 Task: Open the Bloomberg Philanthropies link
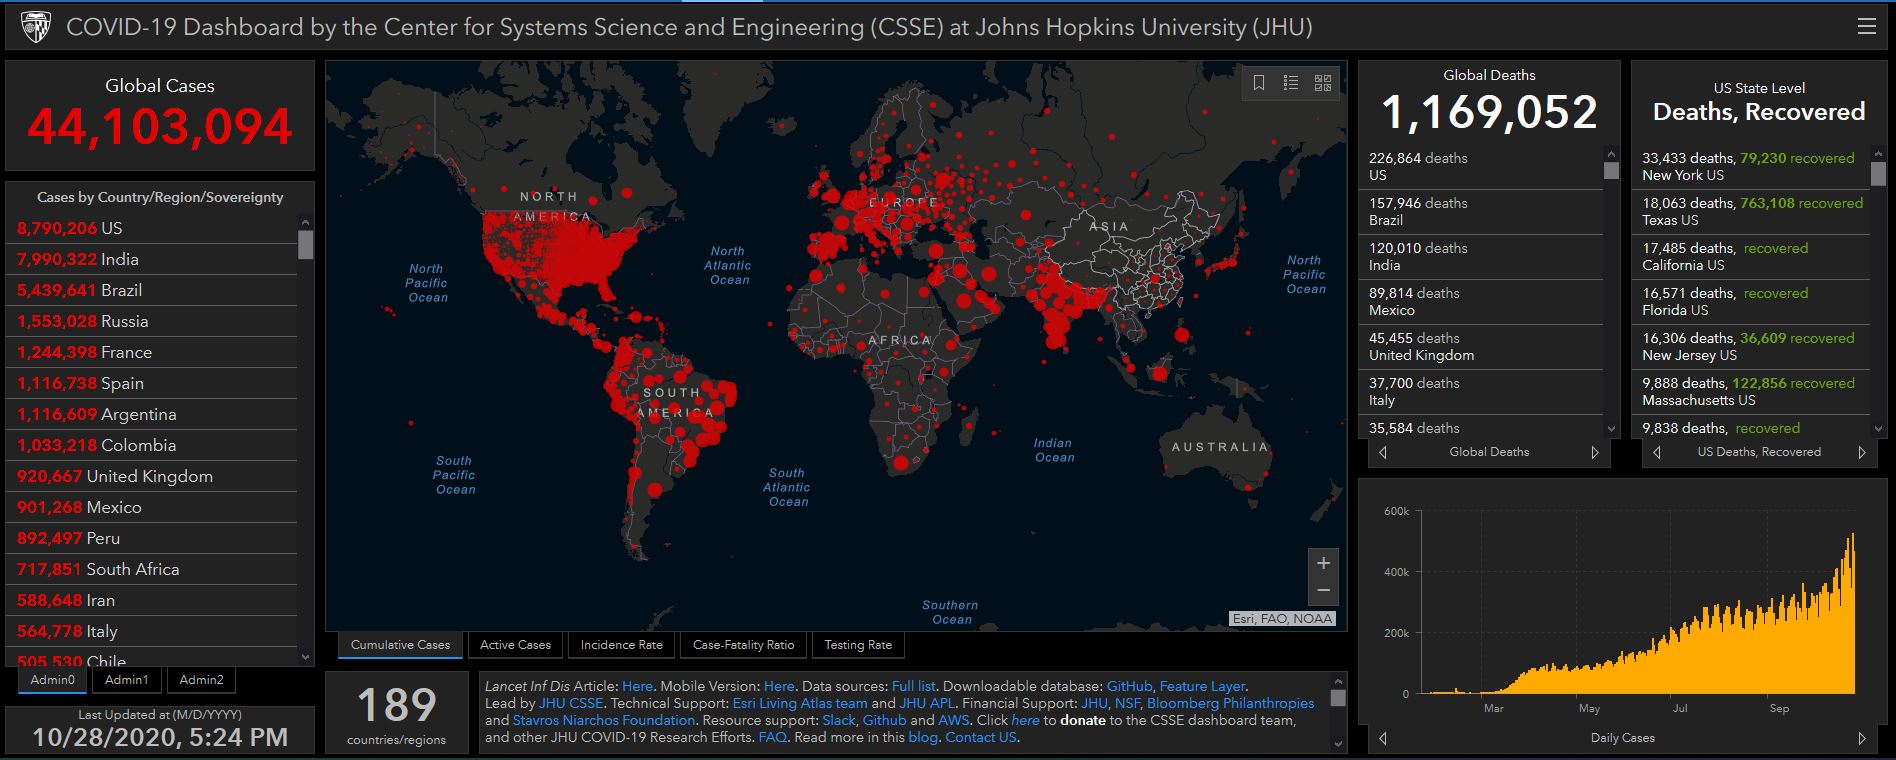tap(1230, 703)
